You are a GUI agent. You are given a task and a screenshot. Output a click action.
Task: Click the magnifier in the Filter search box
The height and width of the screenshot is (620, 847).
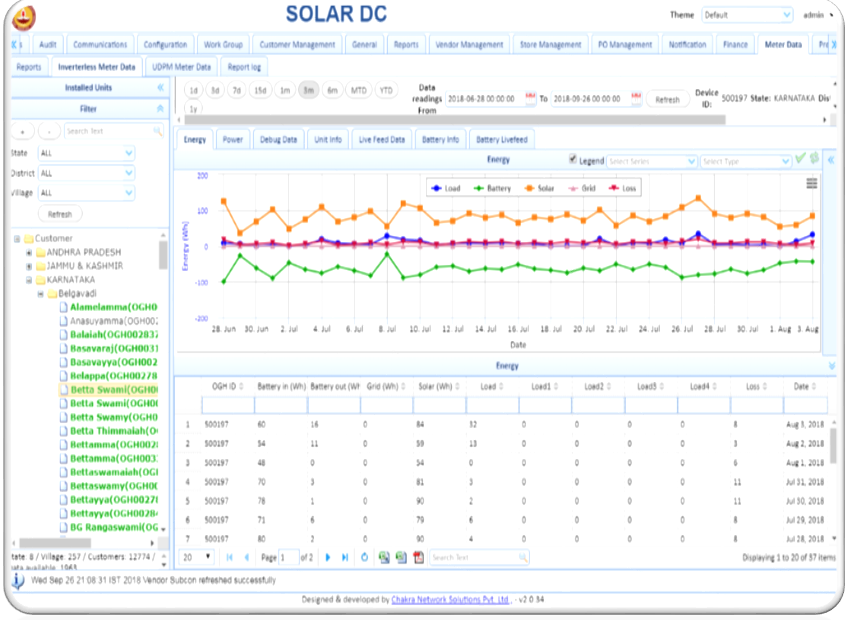coord(157,131)
